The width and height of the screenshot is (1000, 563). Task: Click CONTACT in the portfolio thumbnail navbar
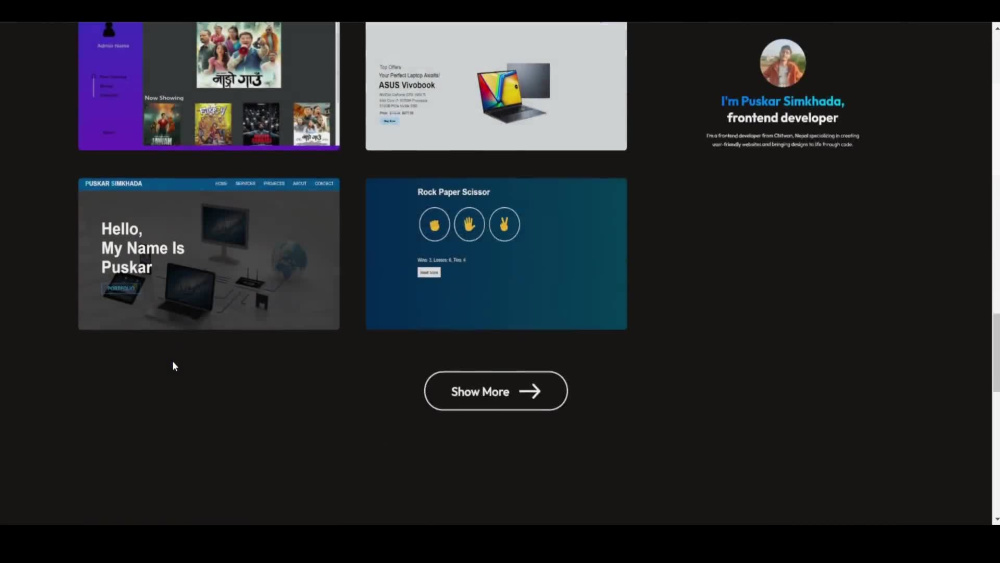(x=324, y=184)
